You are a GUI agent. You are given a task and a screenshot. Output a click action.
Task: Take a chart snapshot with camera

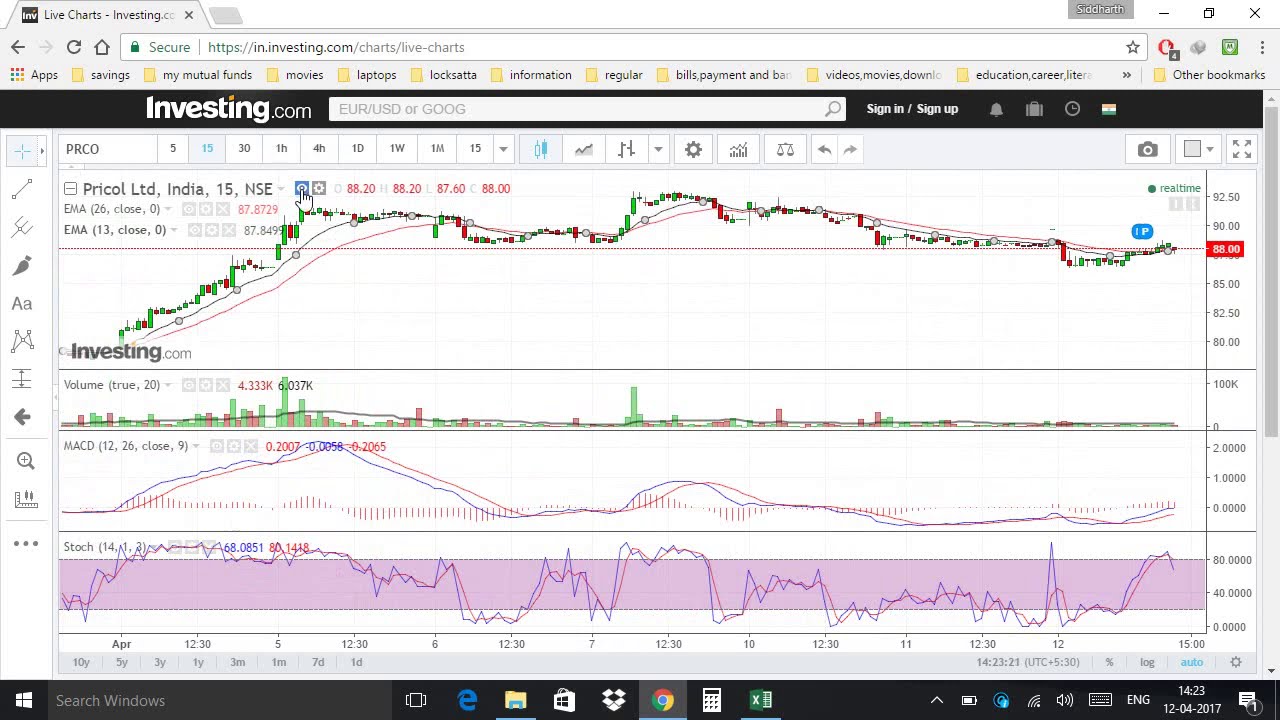[1147, 149]
